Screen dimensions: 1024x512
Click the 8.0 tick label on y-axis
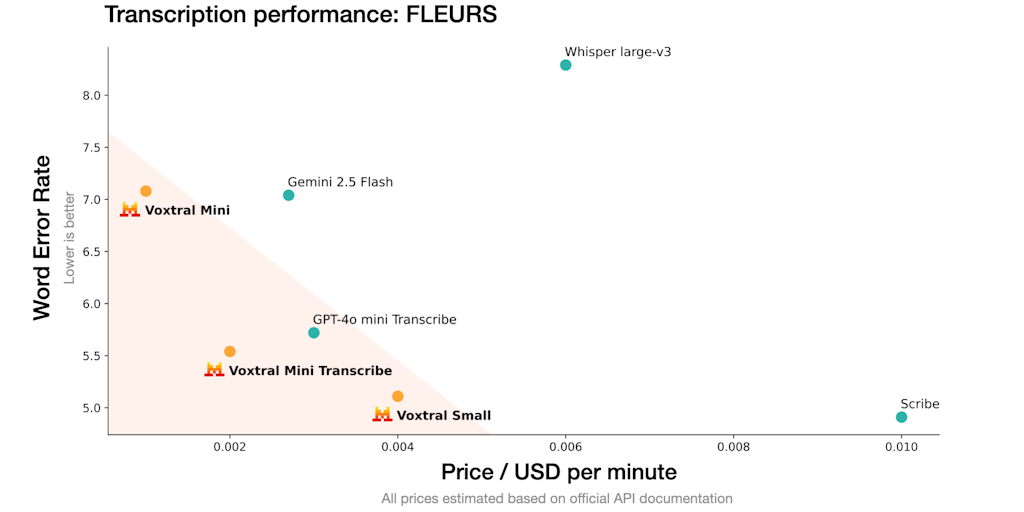[90, 96]
